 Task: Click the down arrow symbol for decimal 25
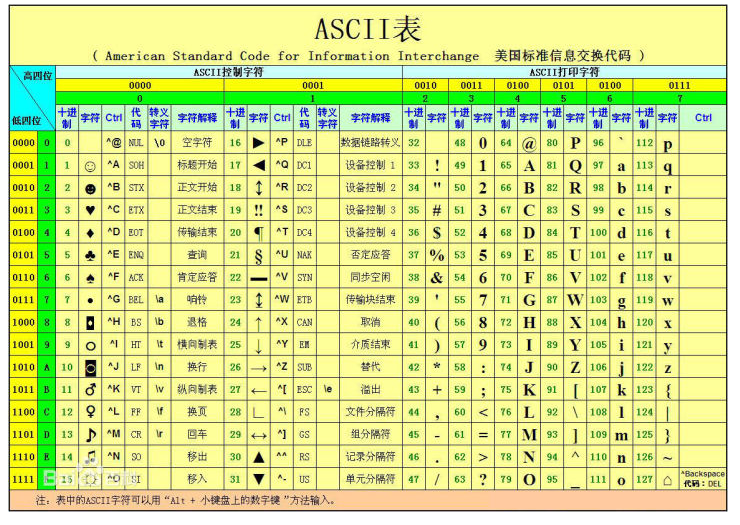(259, 346)
